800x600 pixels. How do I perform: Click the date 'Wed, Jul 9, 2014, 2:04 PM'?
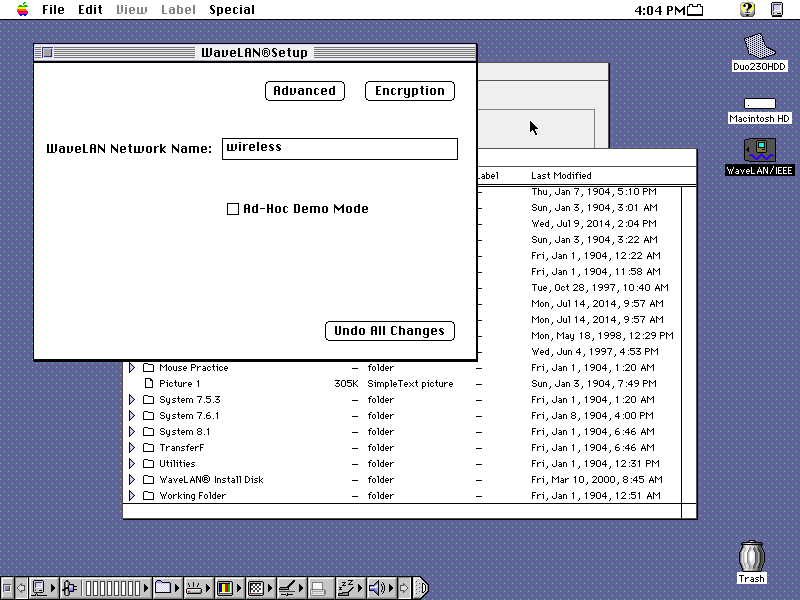[594, 223]
